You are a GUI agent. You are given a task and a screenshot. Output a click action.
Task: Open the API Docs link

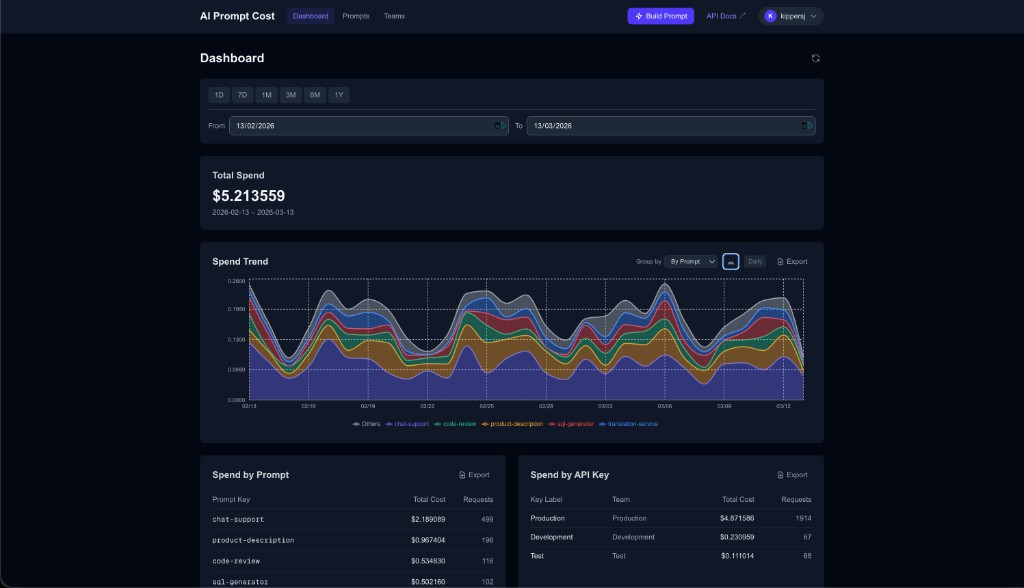pyautogui.click(x=722, y=15)
